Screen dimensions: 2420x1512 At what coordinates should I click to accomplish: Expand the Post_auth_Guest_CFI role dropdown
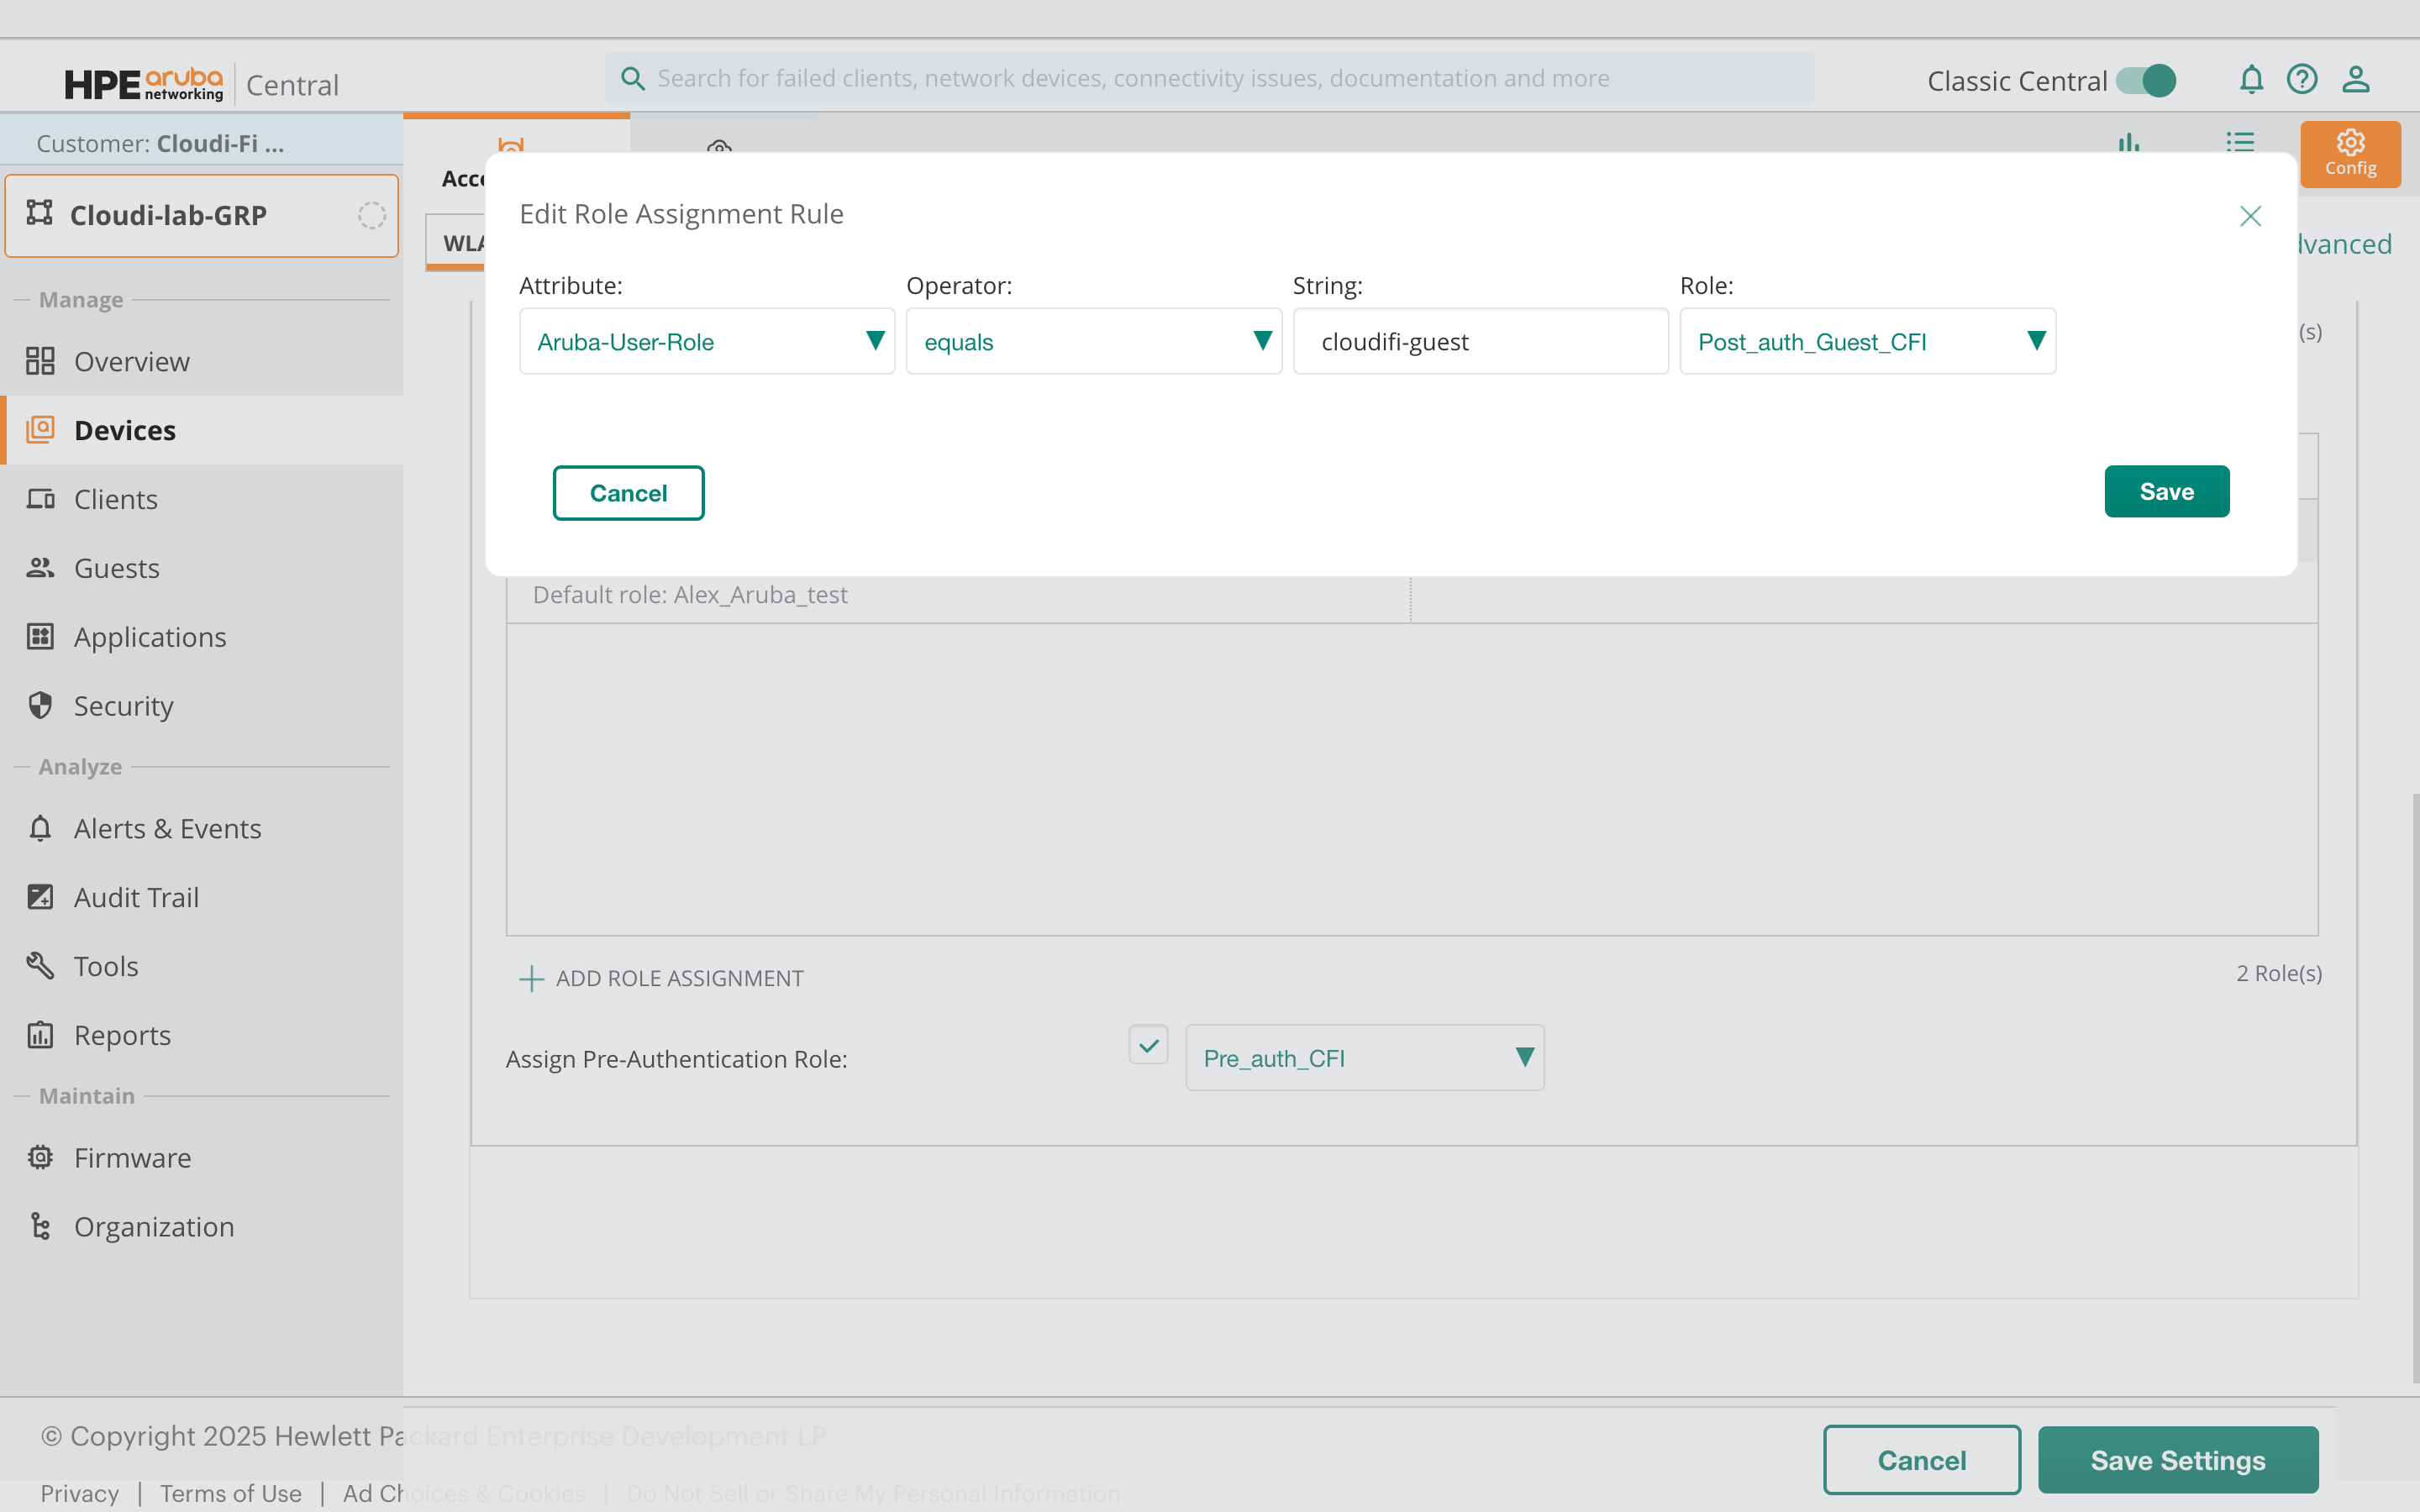click(x=1866, y=342)
